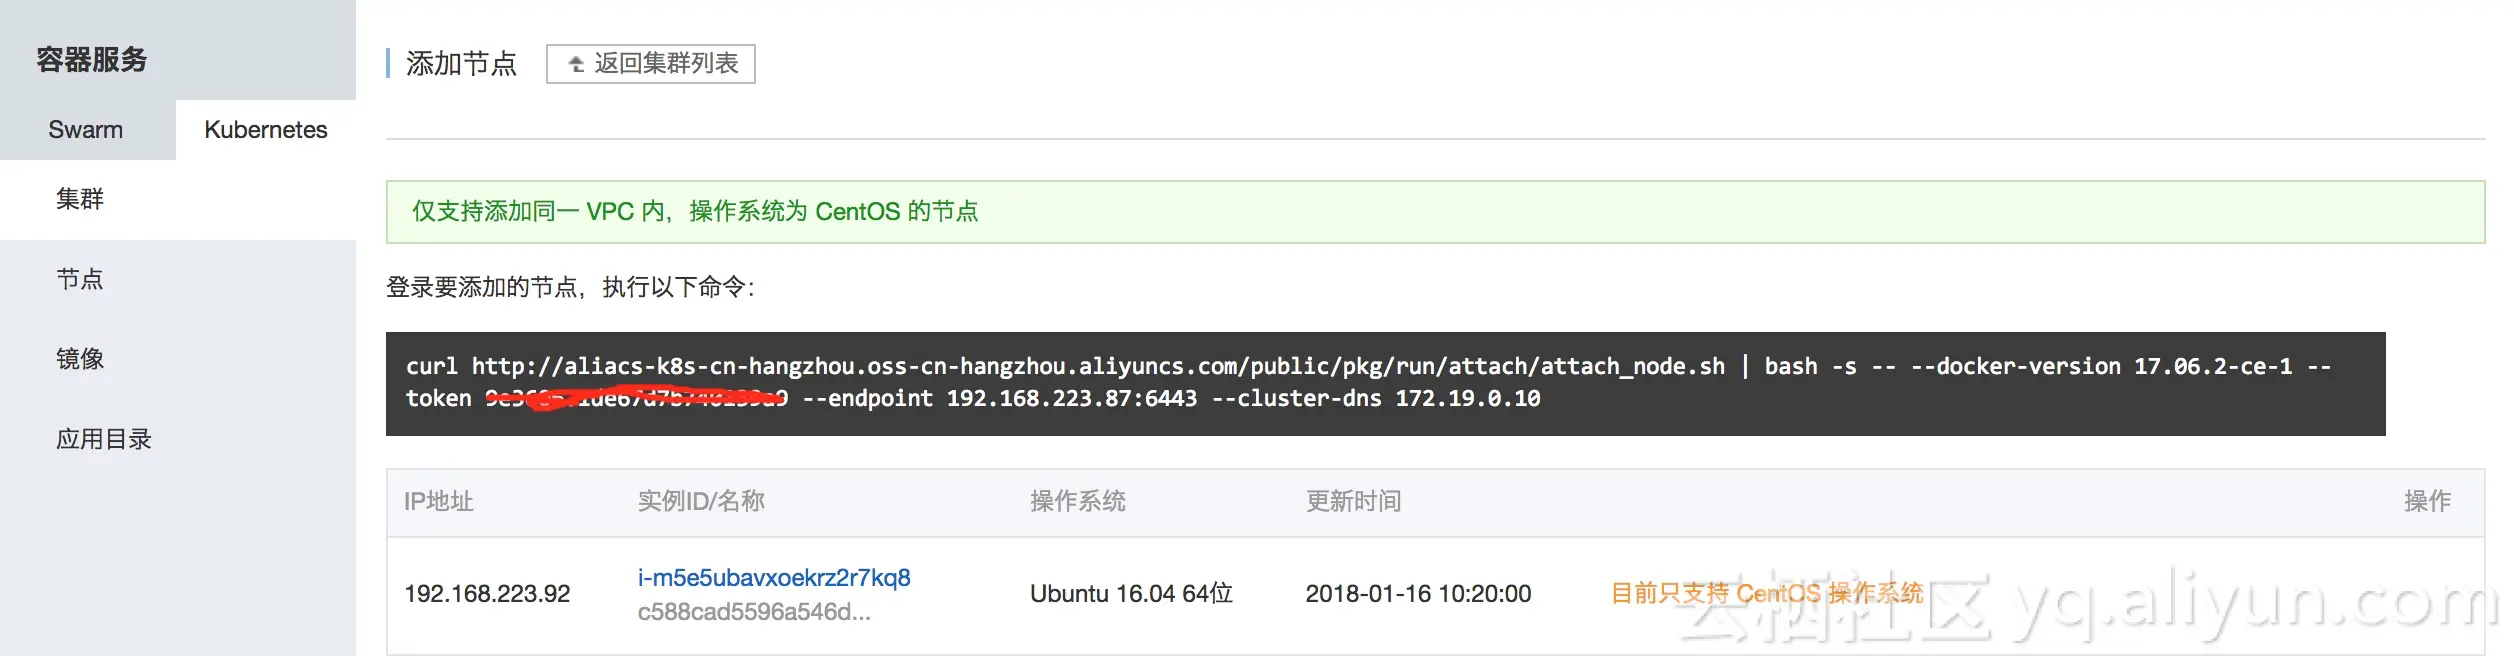Click the 返回集群列表 button
The height and width of the screenshot is (656, 2514).
pyautogui.click(x=650, y=64)
